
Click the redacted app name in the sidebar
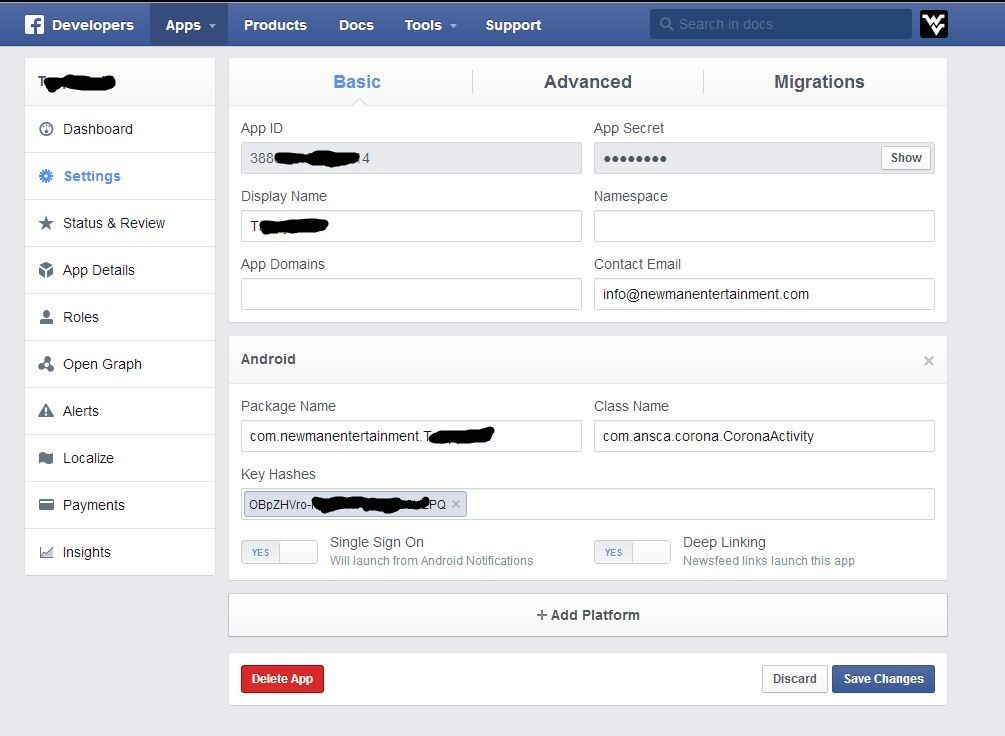(77, 82)
